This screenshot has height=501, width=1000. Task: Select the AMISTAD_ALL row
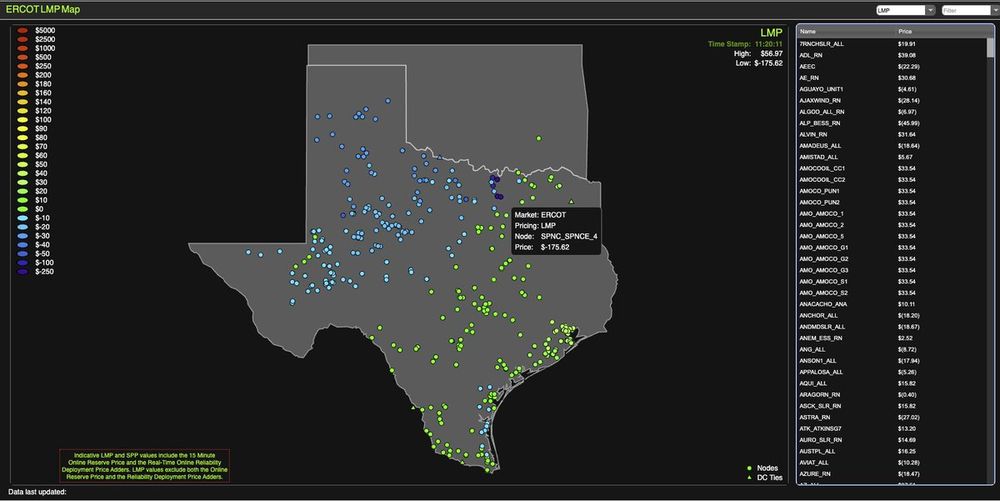click(x=892, y=157)
